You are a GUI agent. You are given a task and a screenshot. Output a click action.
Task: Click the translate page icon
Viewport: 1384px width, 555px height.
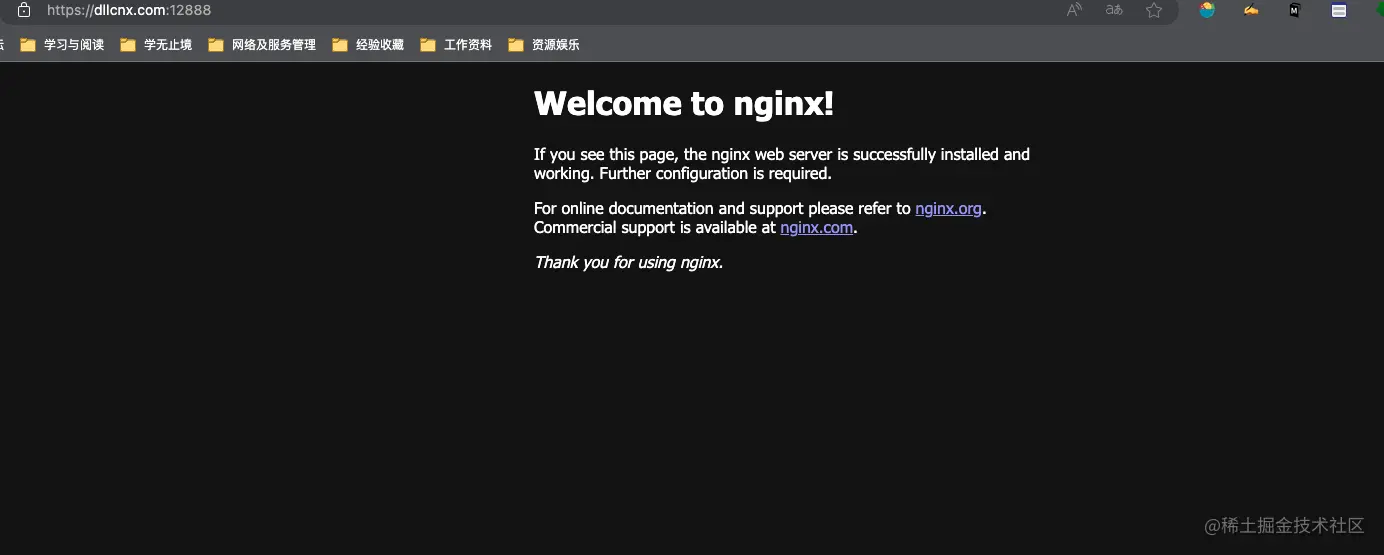click(x=1114, y=10)
